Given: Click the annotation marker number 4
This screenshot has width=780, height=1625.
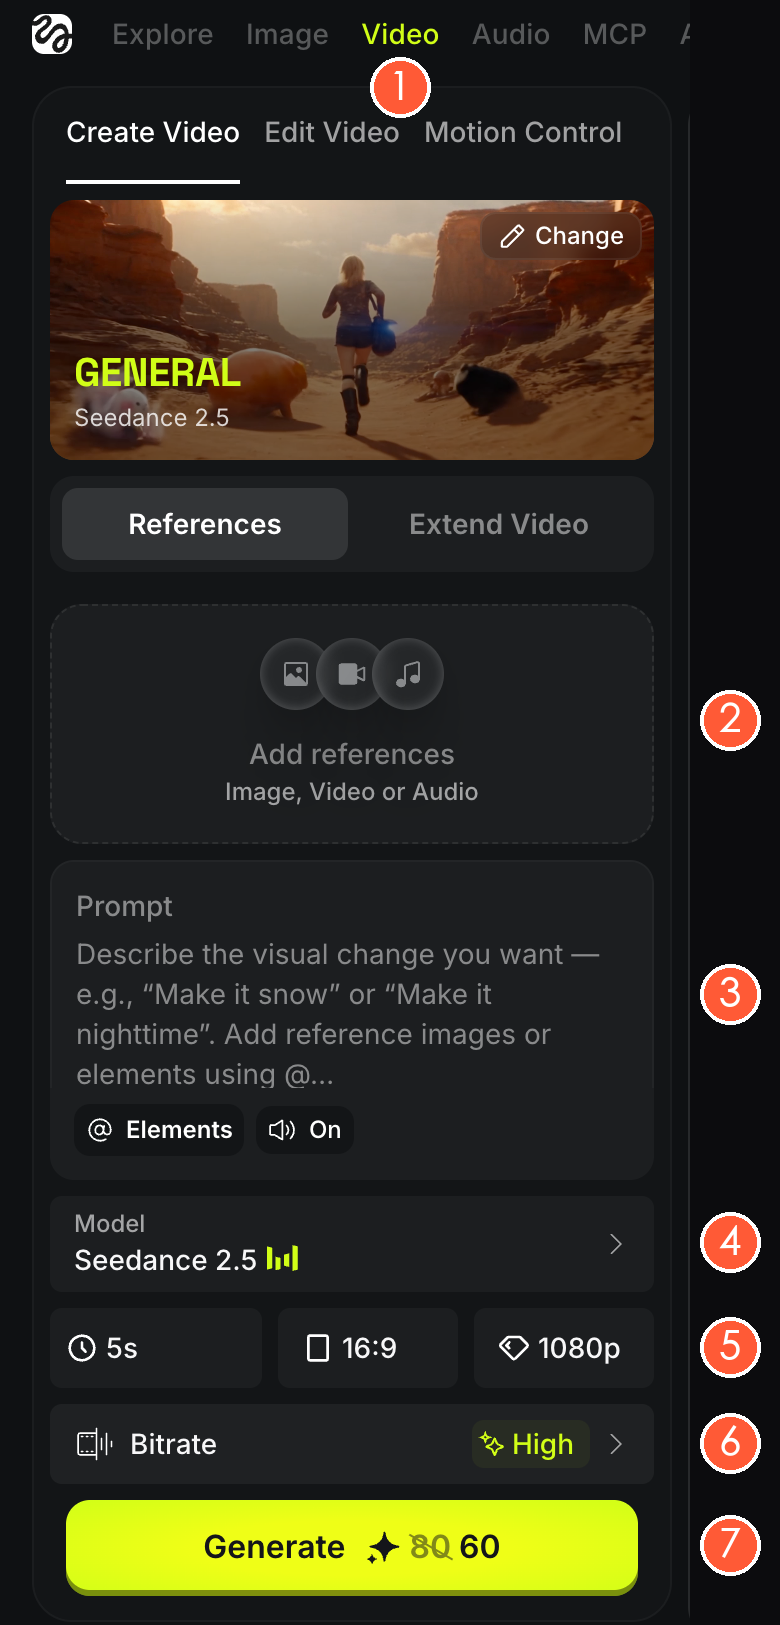Looking at the screenshot, I should [730, 1242].
